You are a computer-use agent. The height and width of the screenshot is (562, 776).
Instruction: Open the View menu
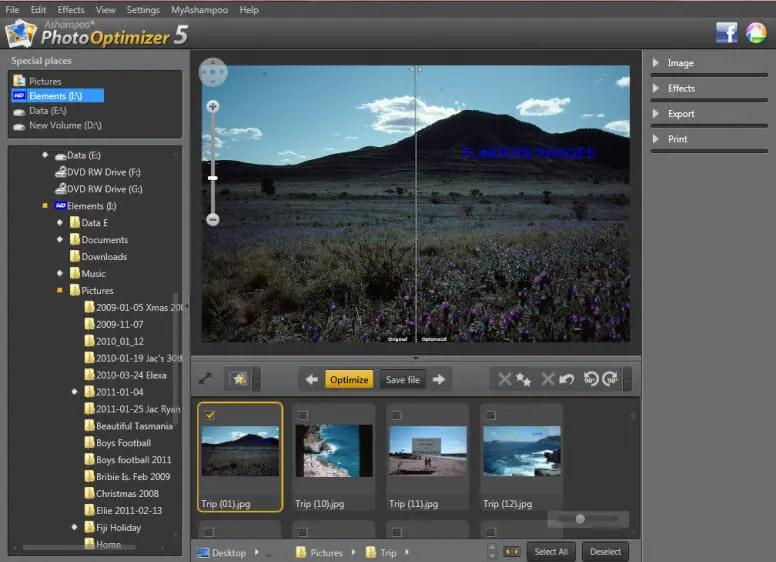[105, 9]
